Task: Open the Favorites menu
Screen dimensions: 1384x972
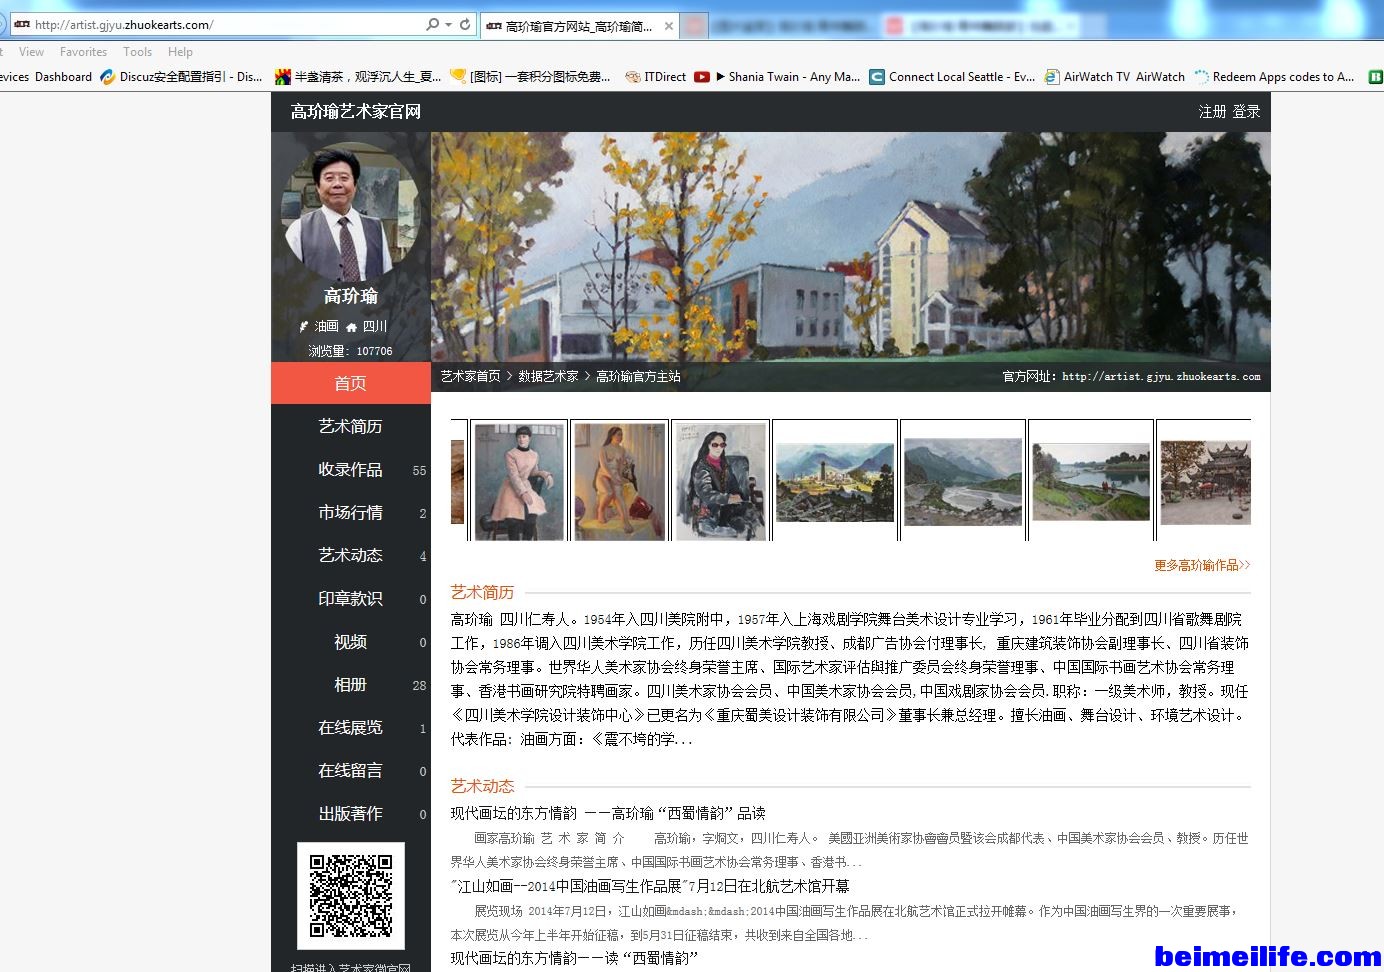Action: pos(83,52)
